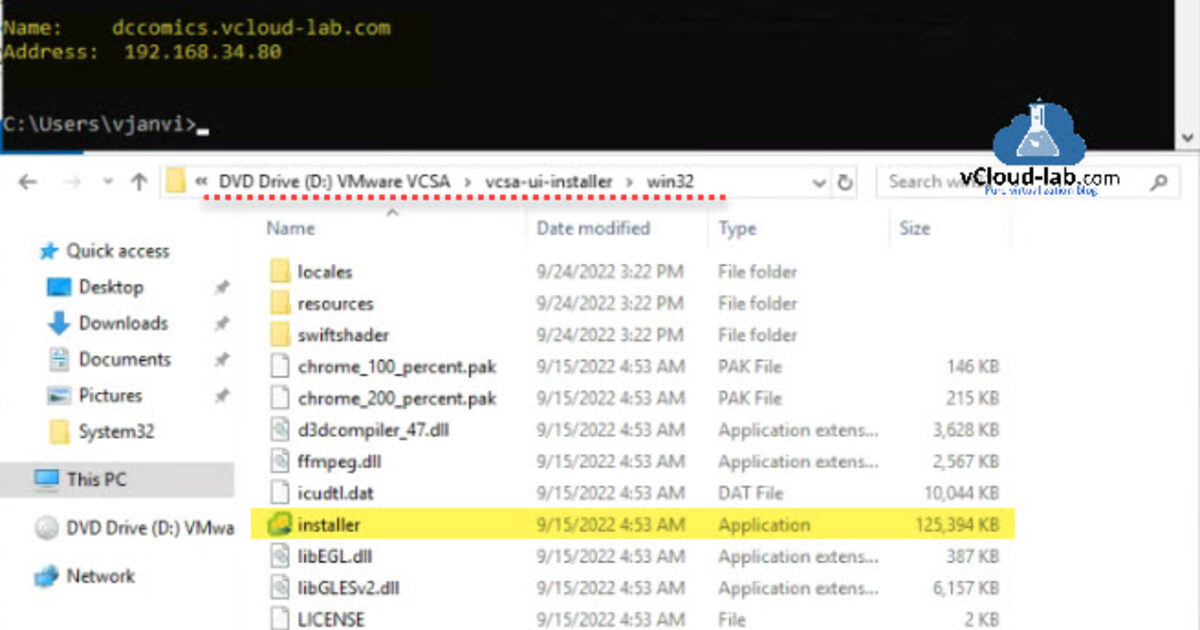Open Documents from Quick access
Image resolution: width=1200 pixels, height=630 pixels.
125,359
